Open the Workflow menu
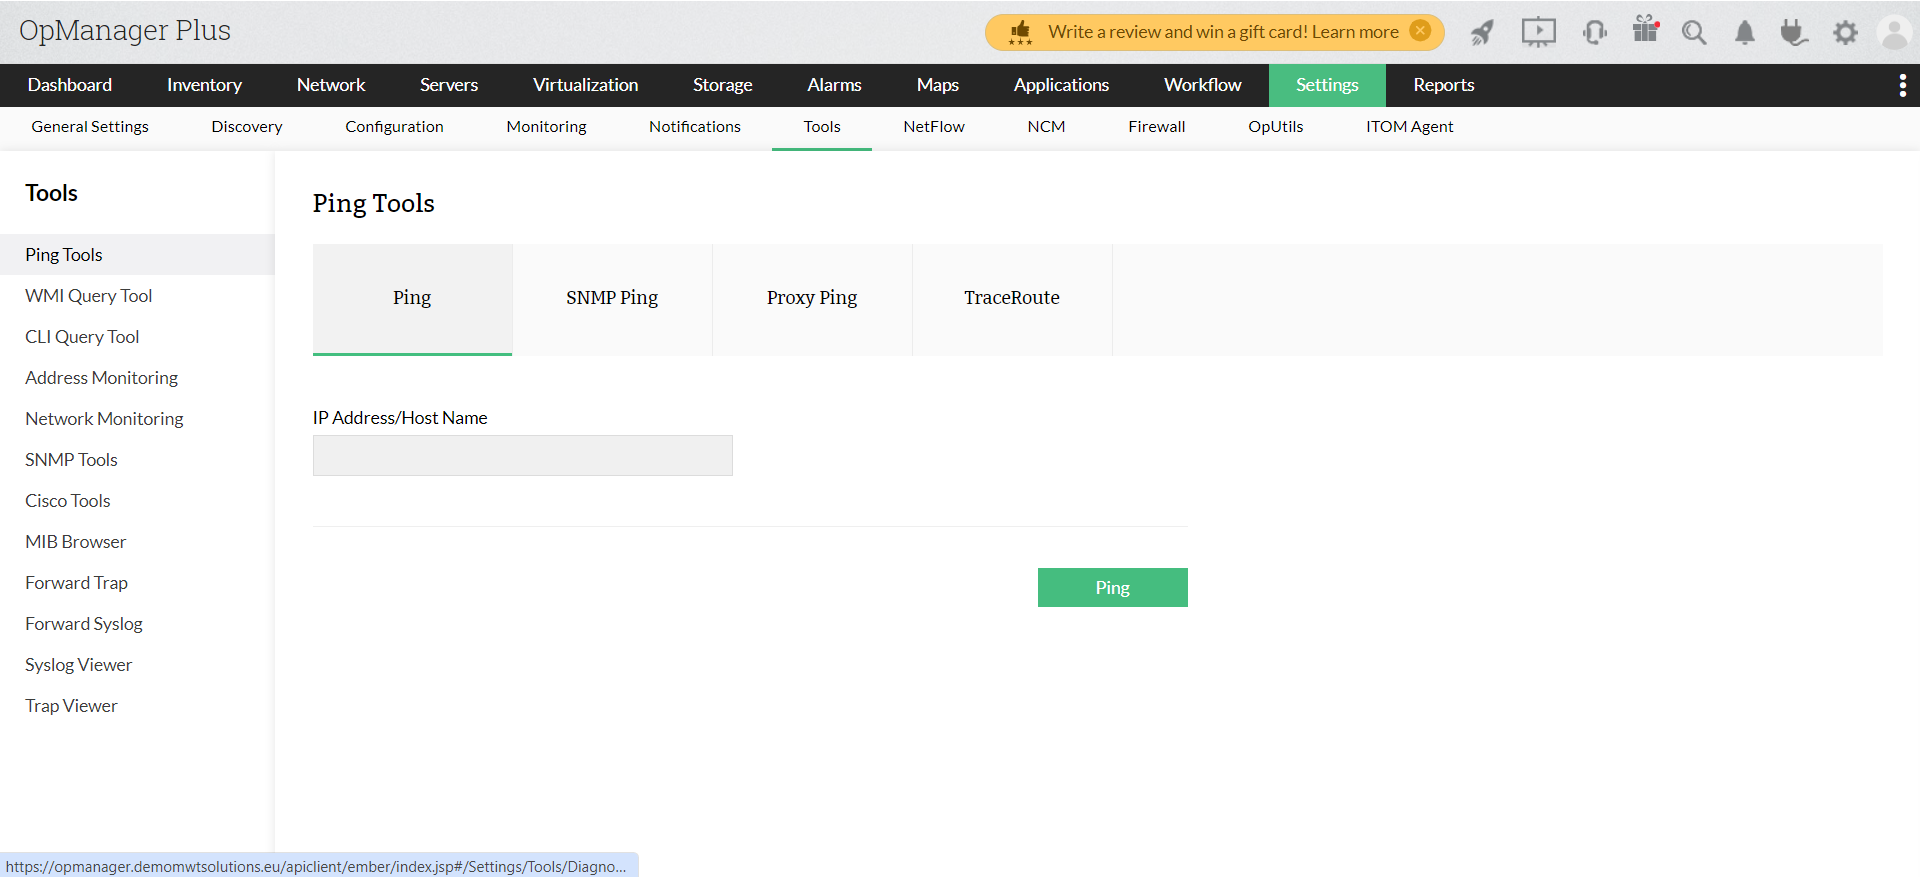Screen dimensions: 1920x877 1203,85
